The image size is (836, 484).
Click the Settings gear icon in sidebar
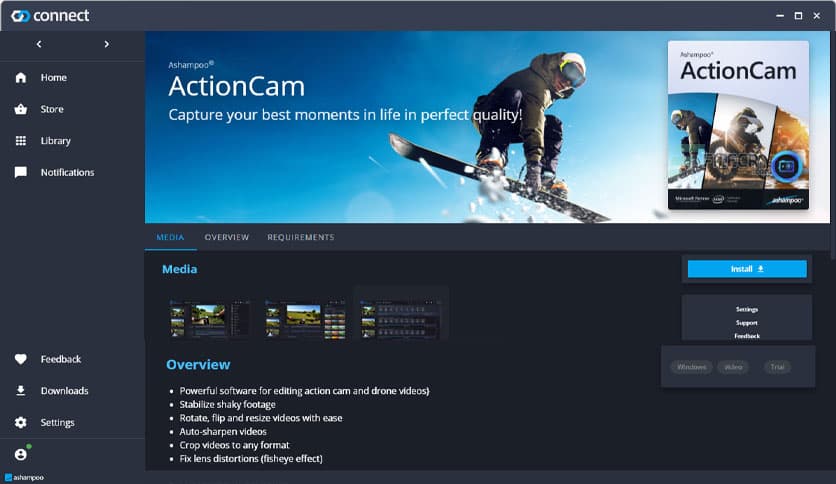coord(21,422)
